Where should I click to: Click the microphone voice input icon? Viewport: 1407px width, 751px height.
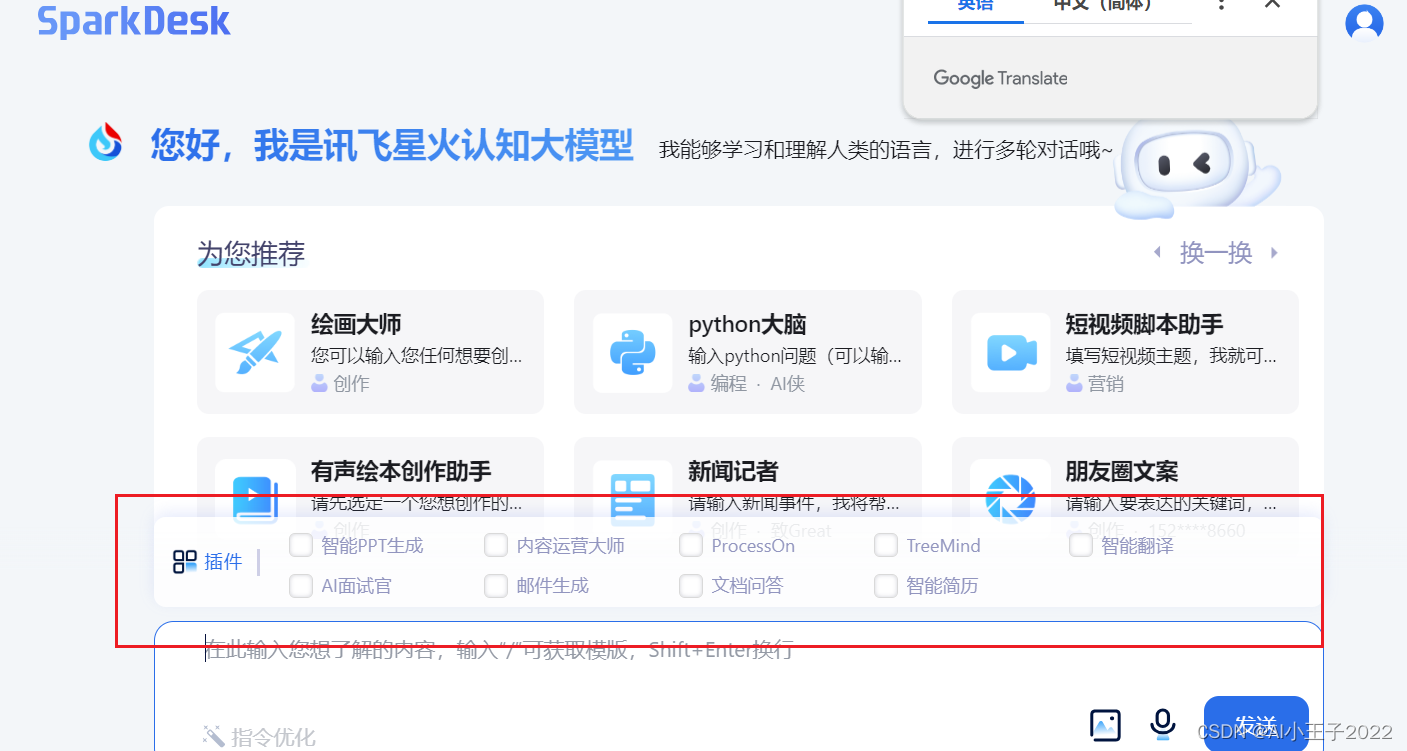pyautogui.click(x=1162, y=724)
